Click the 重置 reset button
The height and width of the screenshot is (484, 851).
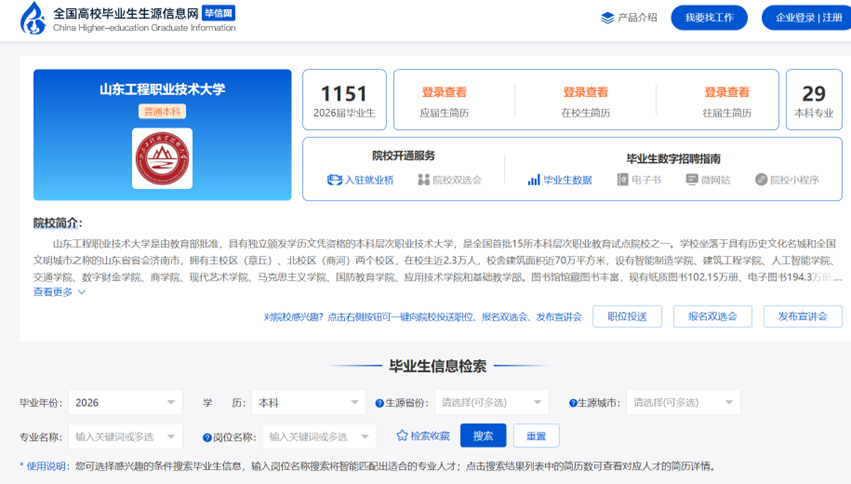click(x=536, y=436)
